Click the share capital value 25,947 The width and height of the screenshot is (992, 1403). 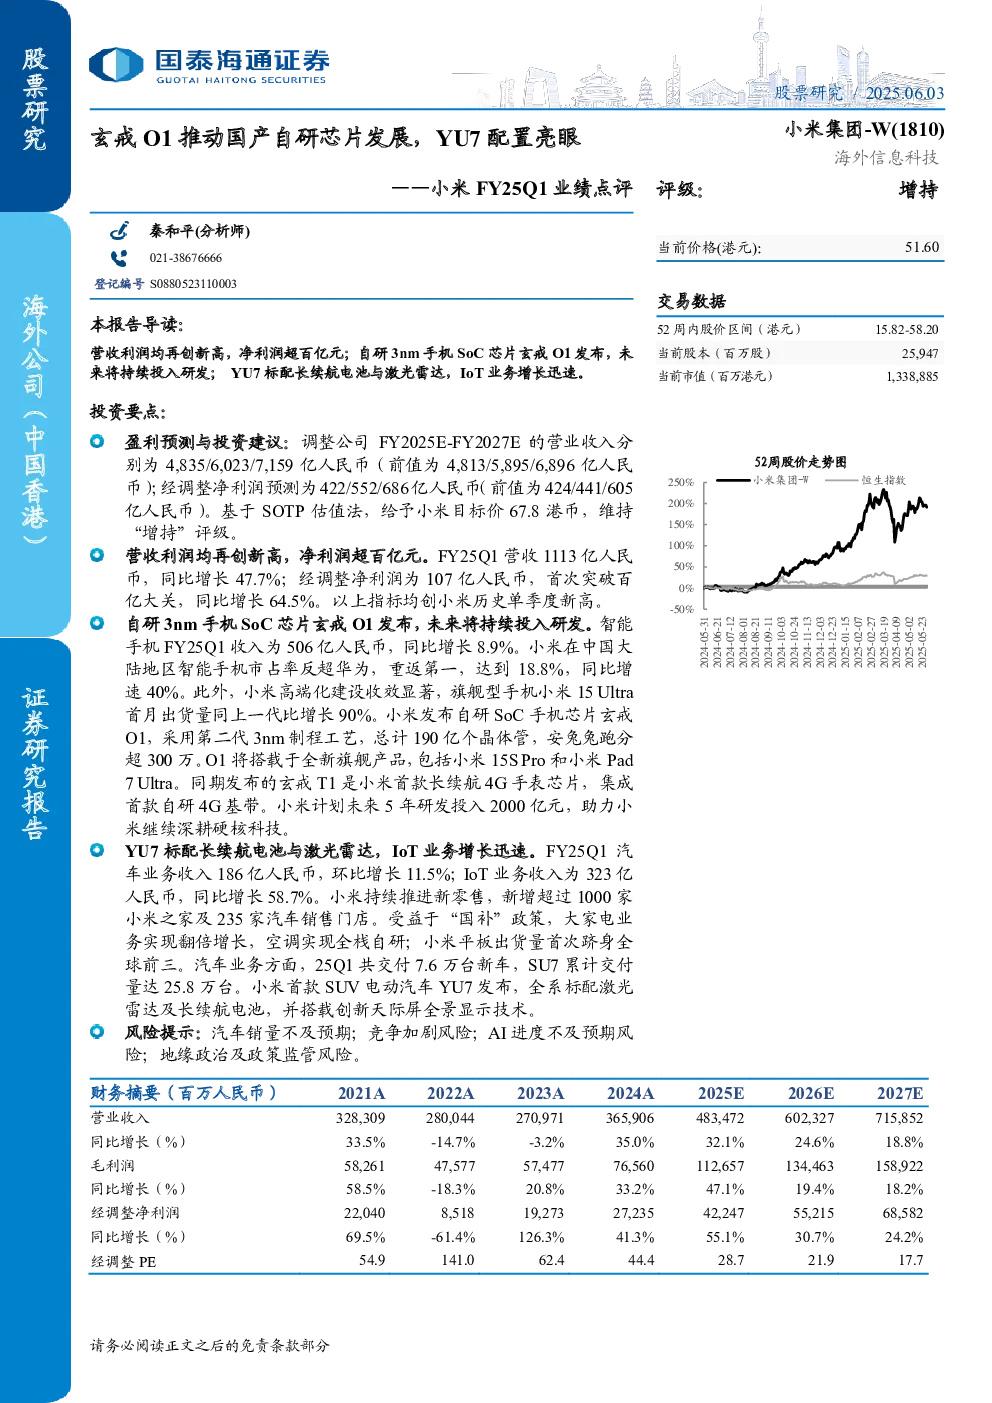pos(920,353)
